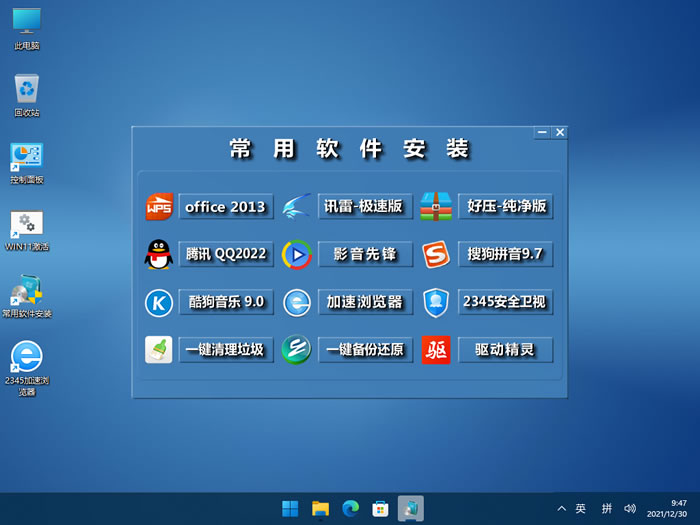Run 一键备份还原 button

[x=365, y=350]
